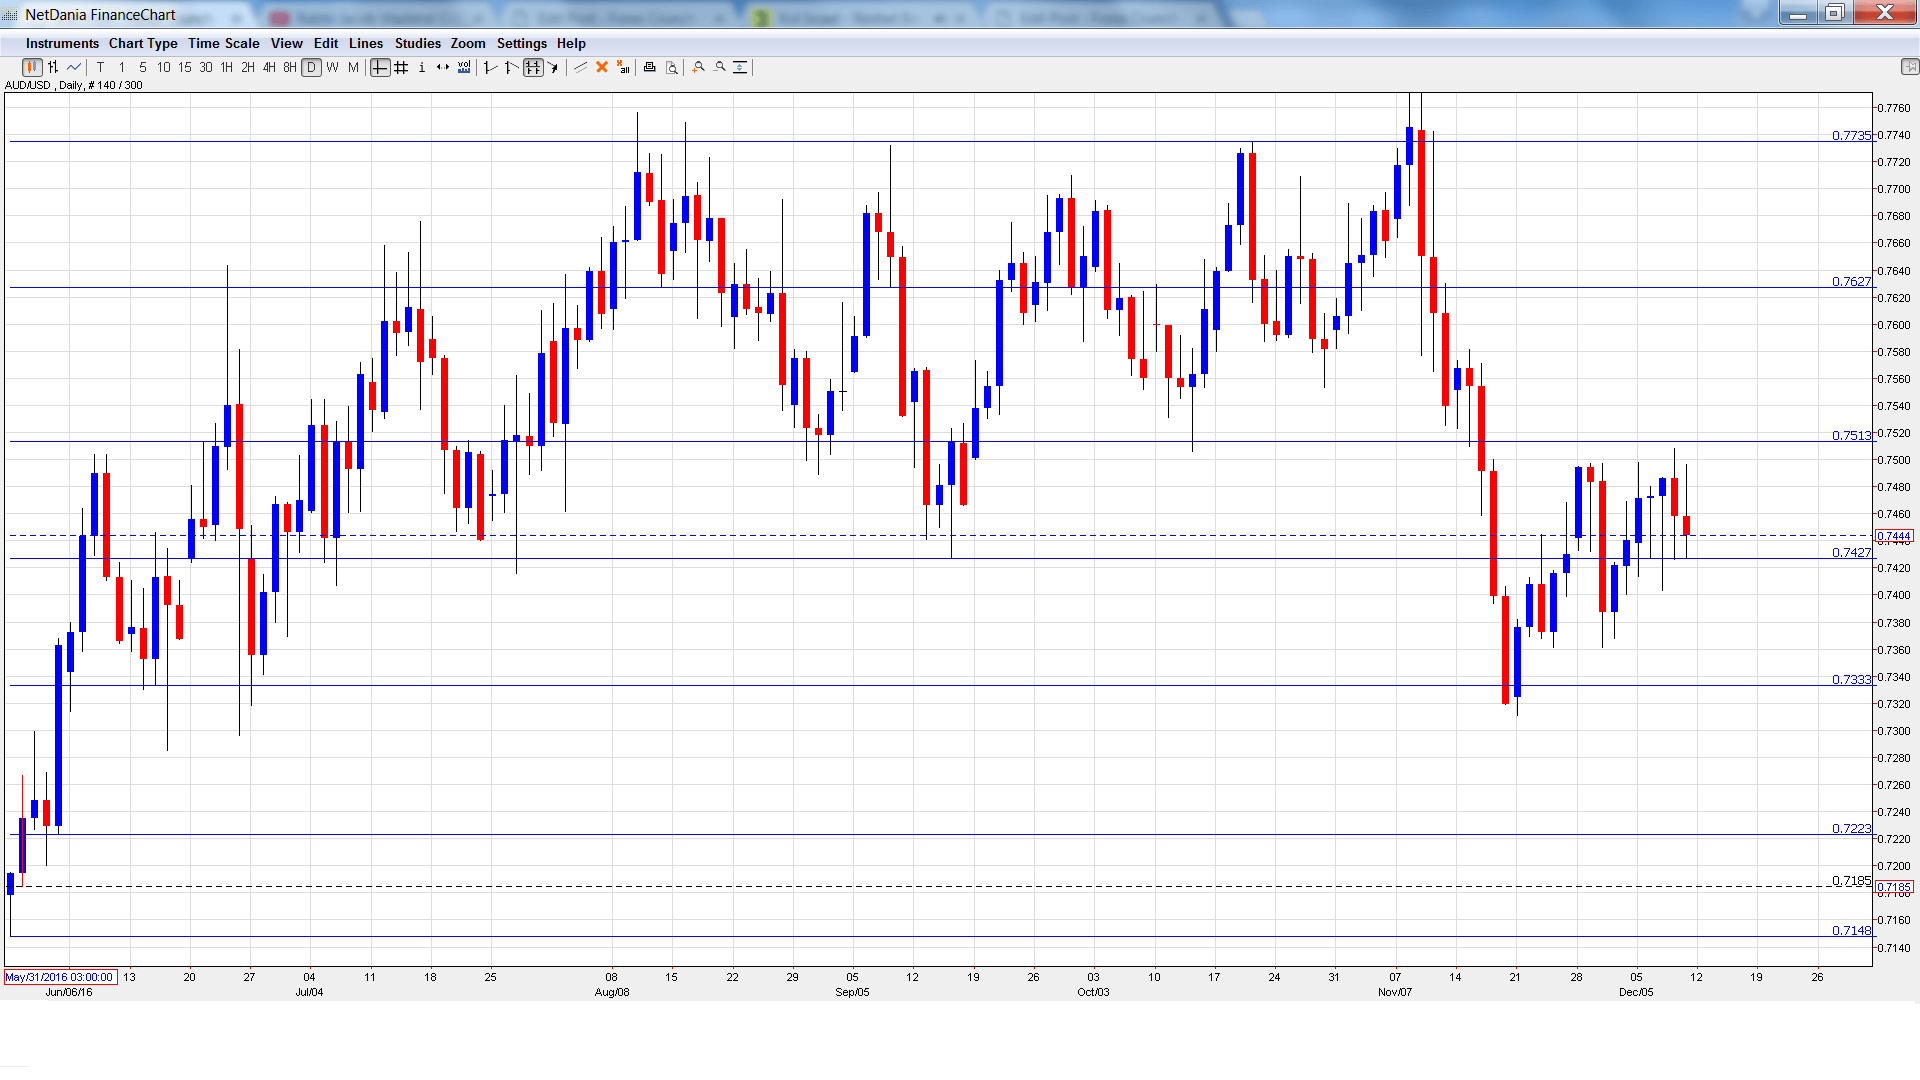Open the Time Scale menu
The width and height of the screenshot is (1920, 1080).
click(223, 43)
